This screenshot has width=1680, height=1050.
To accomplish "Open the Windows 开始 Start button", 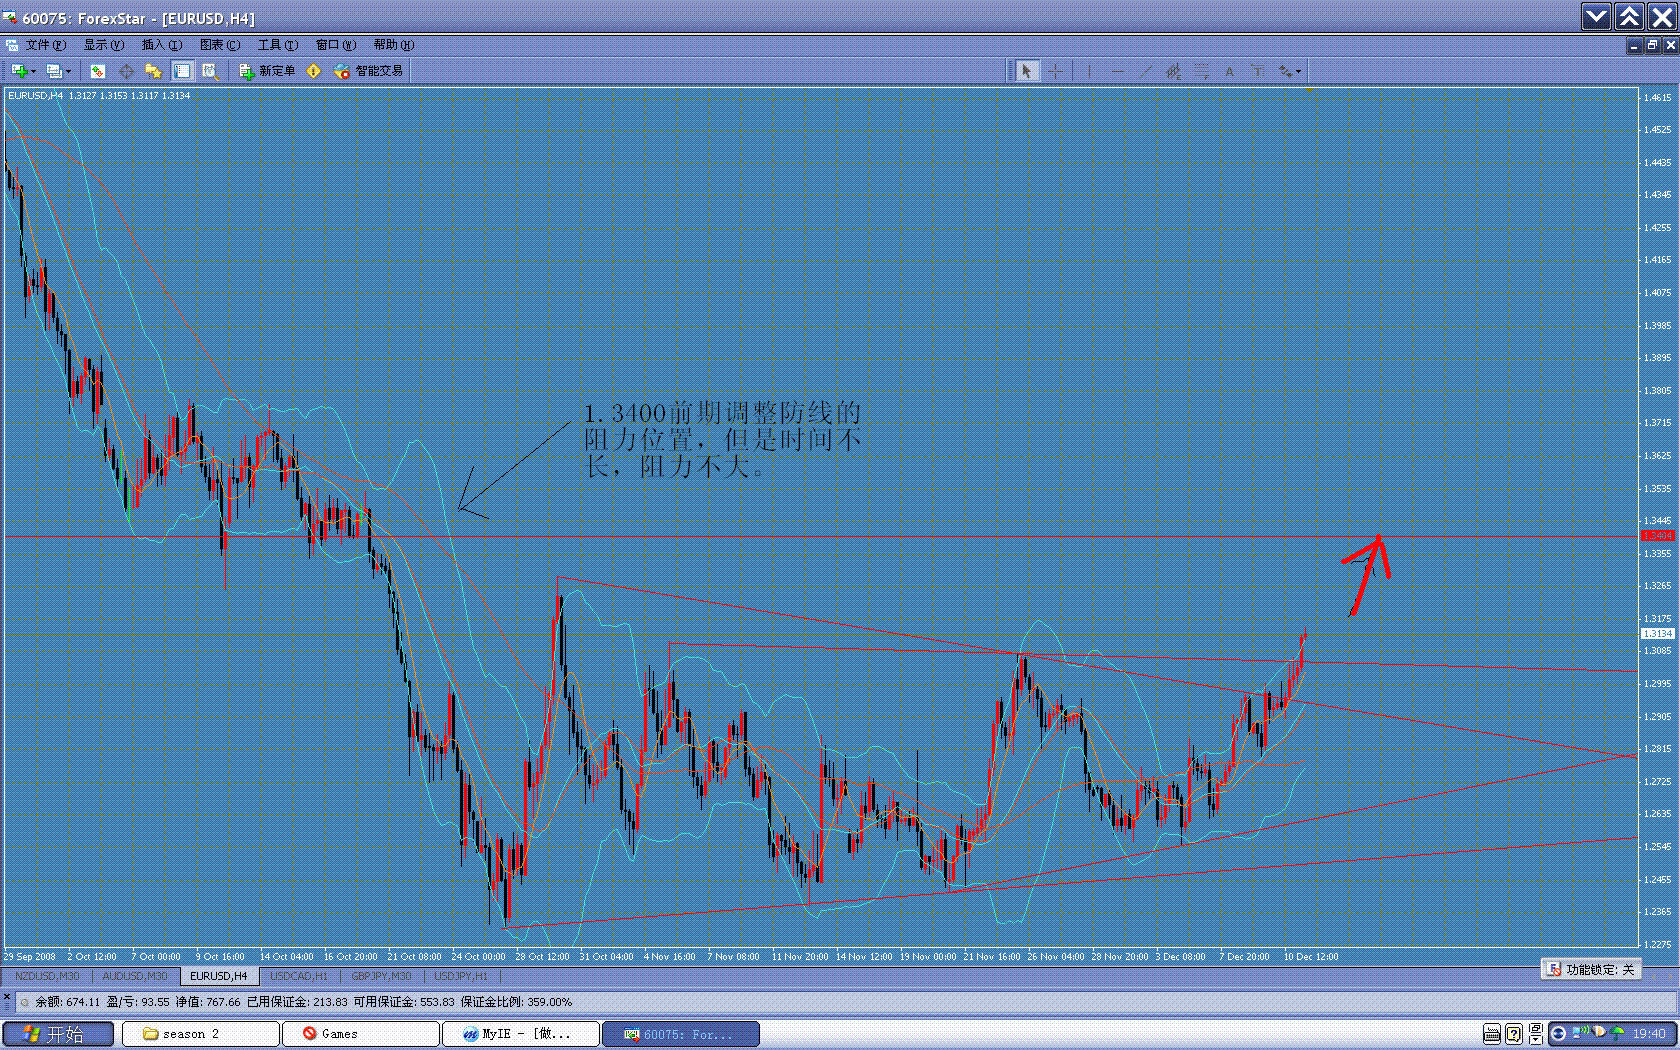I will coord(57,1034).
